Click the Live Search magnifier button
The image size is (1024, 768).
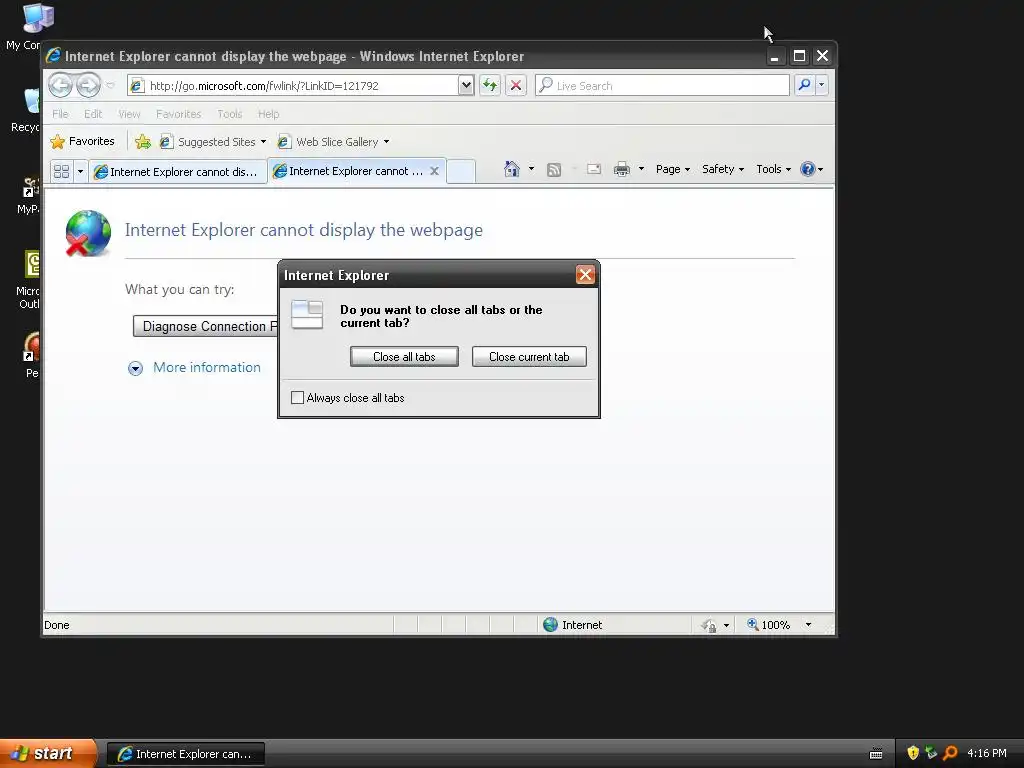[x=805, y=85]
